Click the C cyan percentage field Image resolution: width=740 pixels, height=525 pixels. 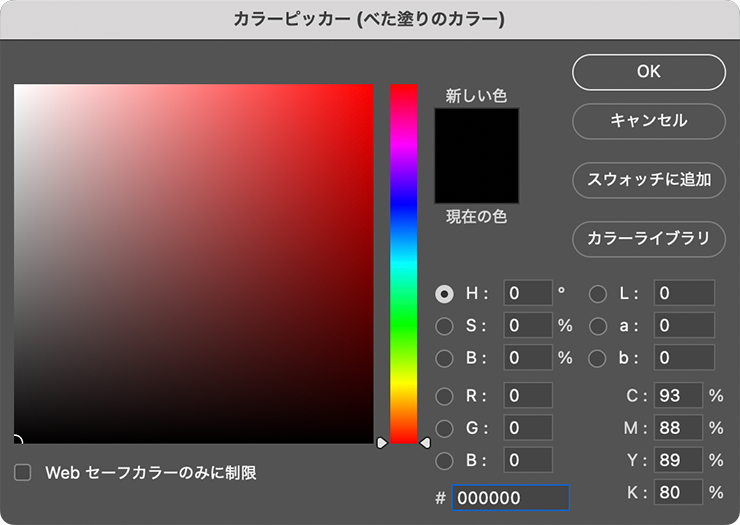point(677,396)
